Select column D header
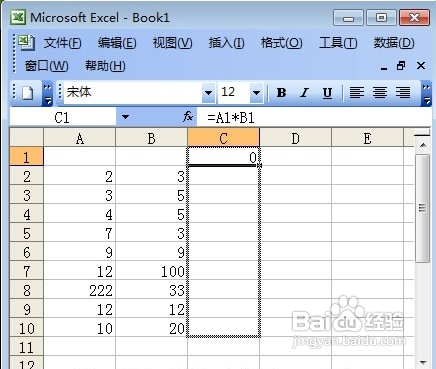 [295, 138]
